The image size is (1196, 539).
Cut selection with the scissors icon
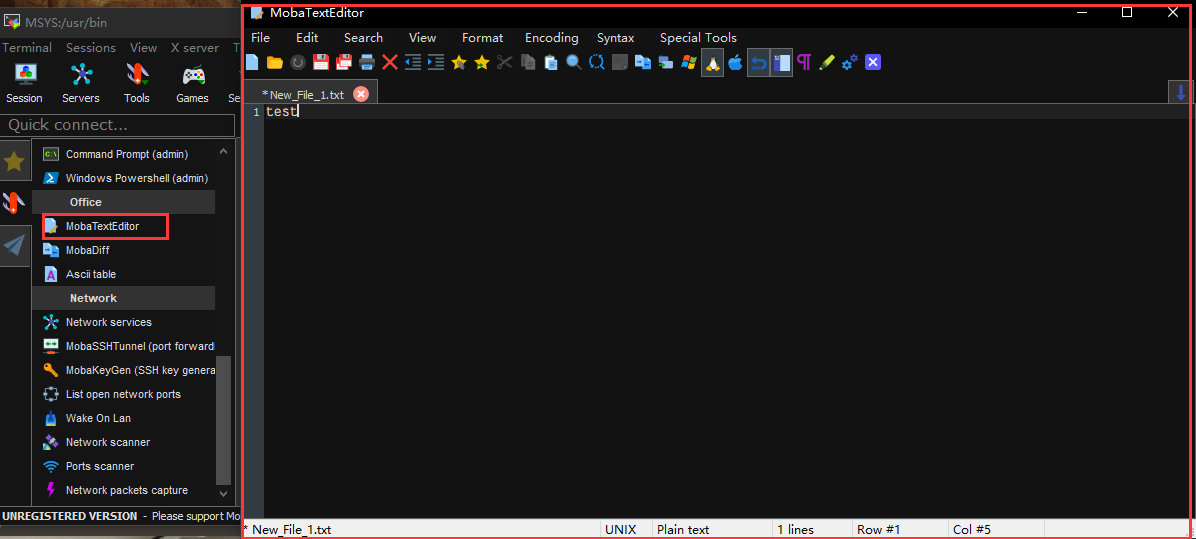coord(504,63)
